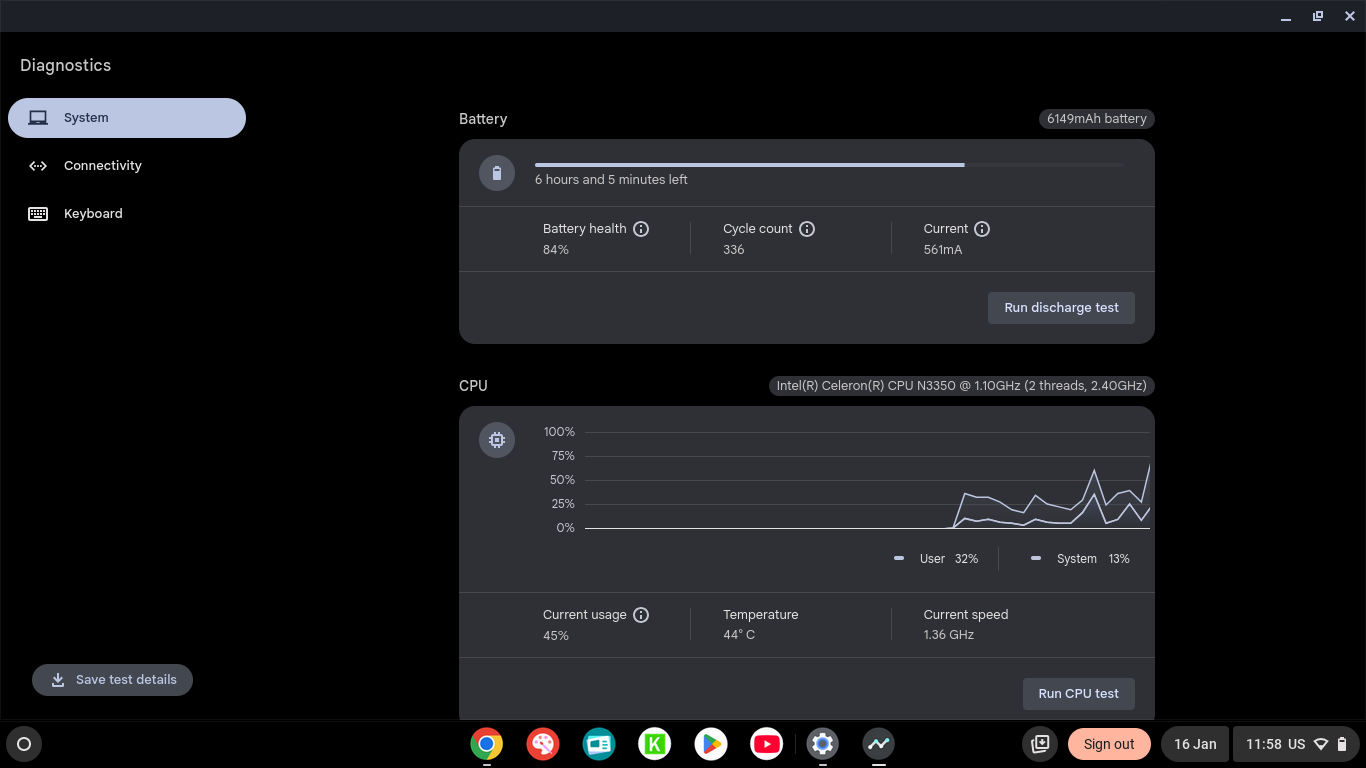Click the 44° C temperature value
Viewport: 1366px width, 768px height.
pyautogui.click(x=739, y=635)
